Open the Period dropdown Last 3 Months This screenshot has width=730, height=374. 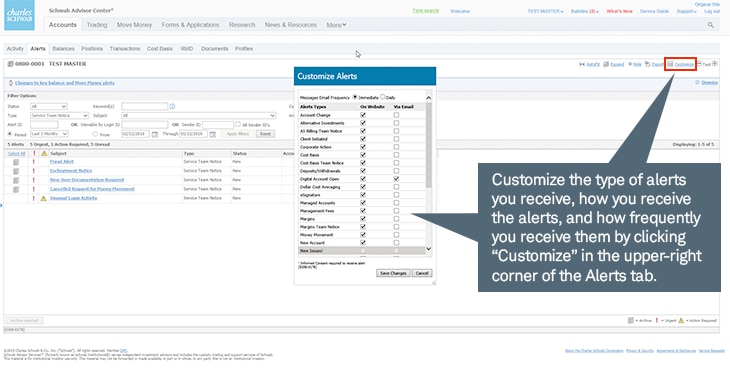point(49,134)
